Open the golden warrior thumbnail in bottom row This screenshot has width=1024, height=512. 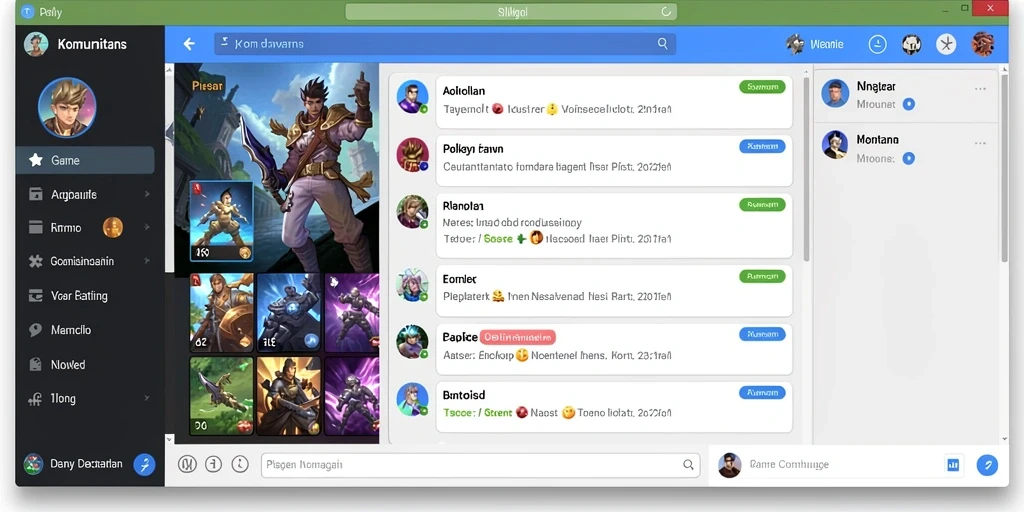tap(288, 396)
